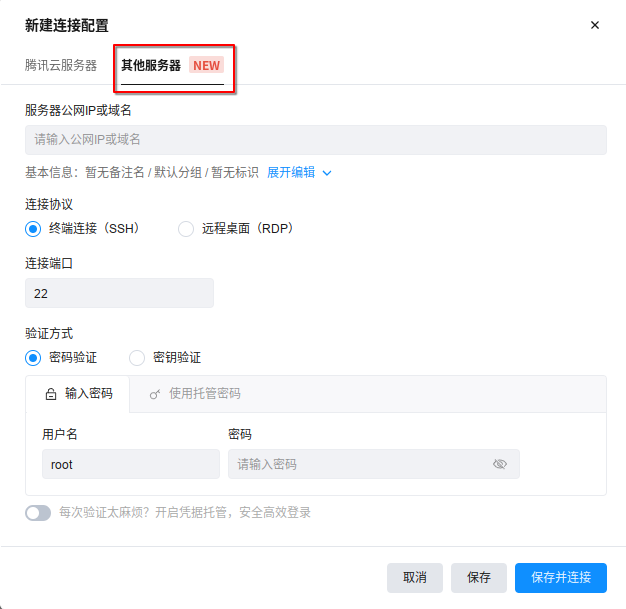
Task: Enable the credential hosting toggle switch
Action: [x=38, y=513]
